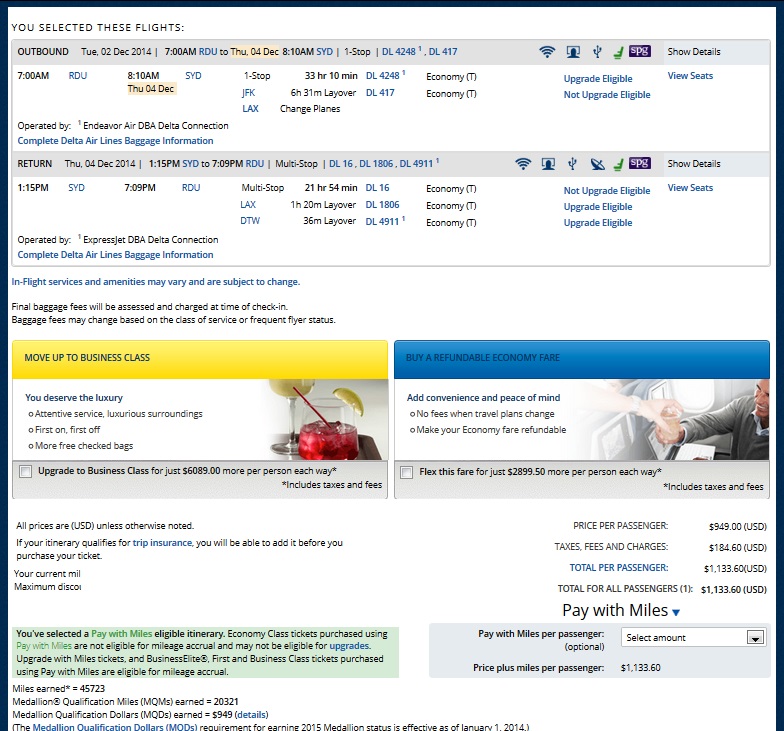Open View Seats for the return flight
The height and width of the screenshot is (731, 784).
coord(690,188)
